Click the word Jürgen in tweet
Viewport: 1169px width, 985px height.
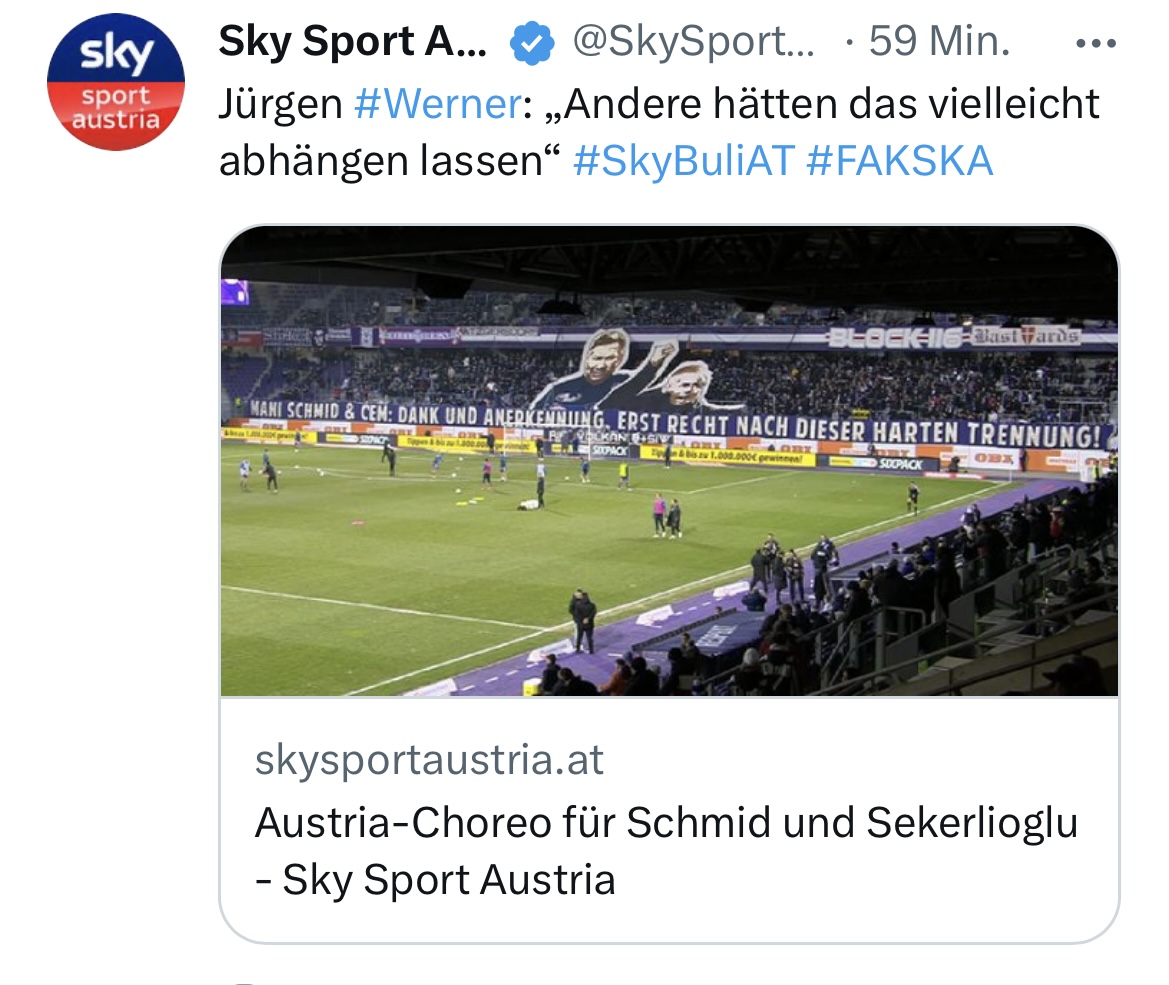(x=280, y=103)
